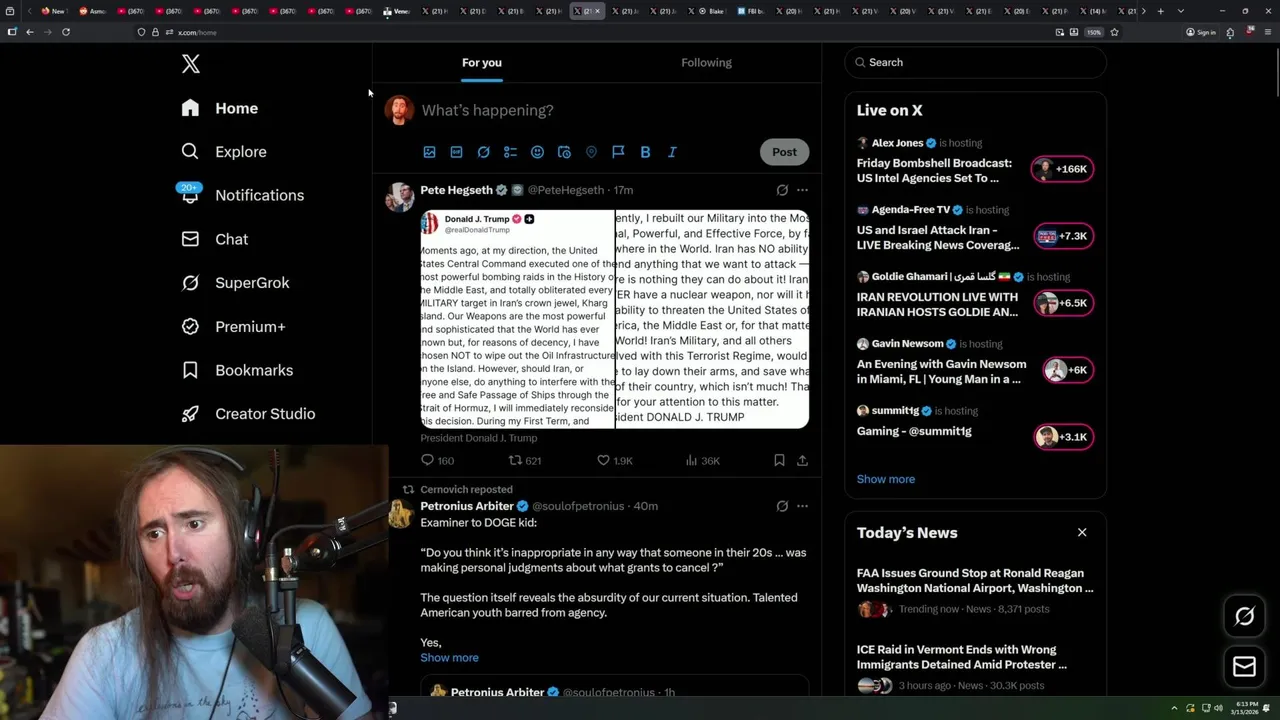Like Pete Hegseth's post
Image resolution: width=1280 pixels, height=720 pixels.
[615, 461]
